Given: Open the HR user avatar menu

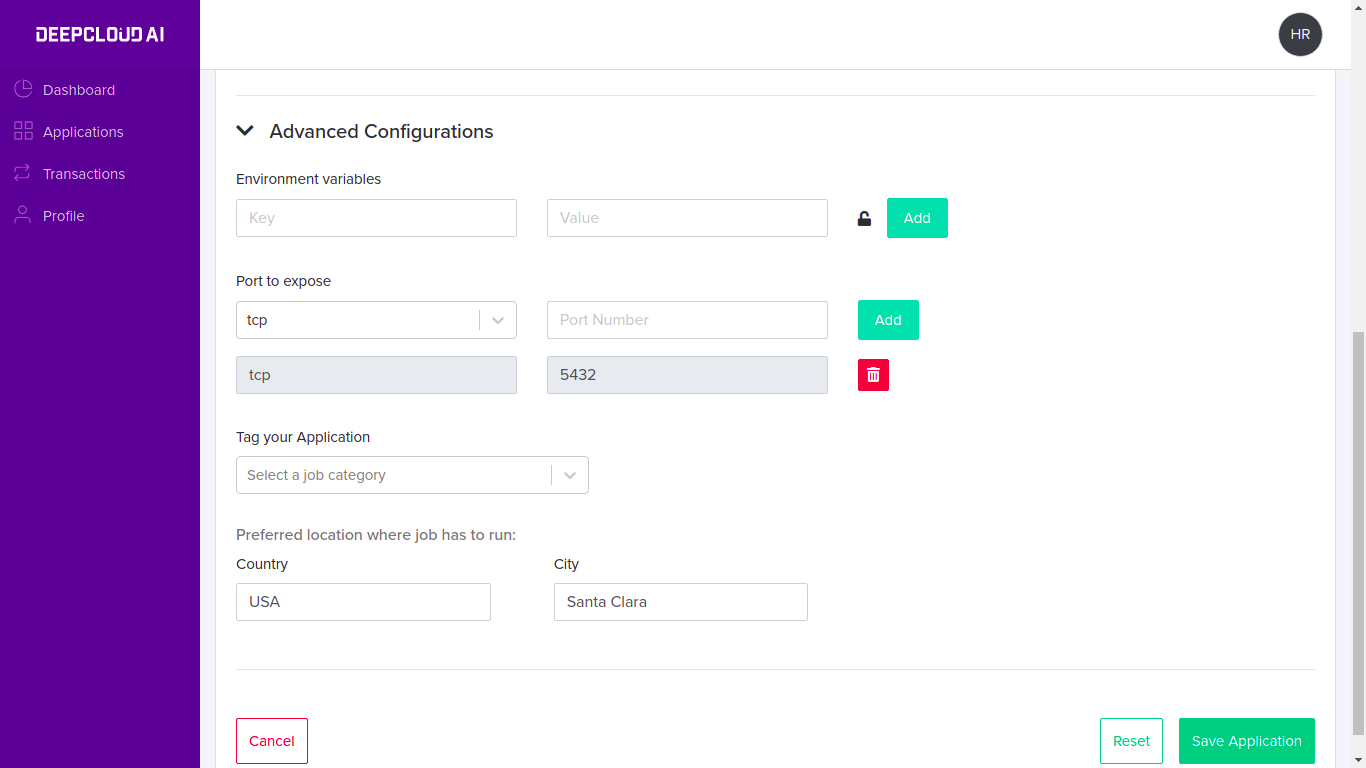Looking at the screenshot, I should tap(1300, 34).
